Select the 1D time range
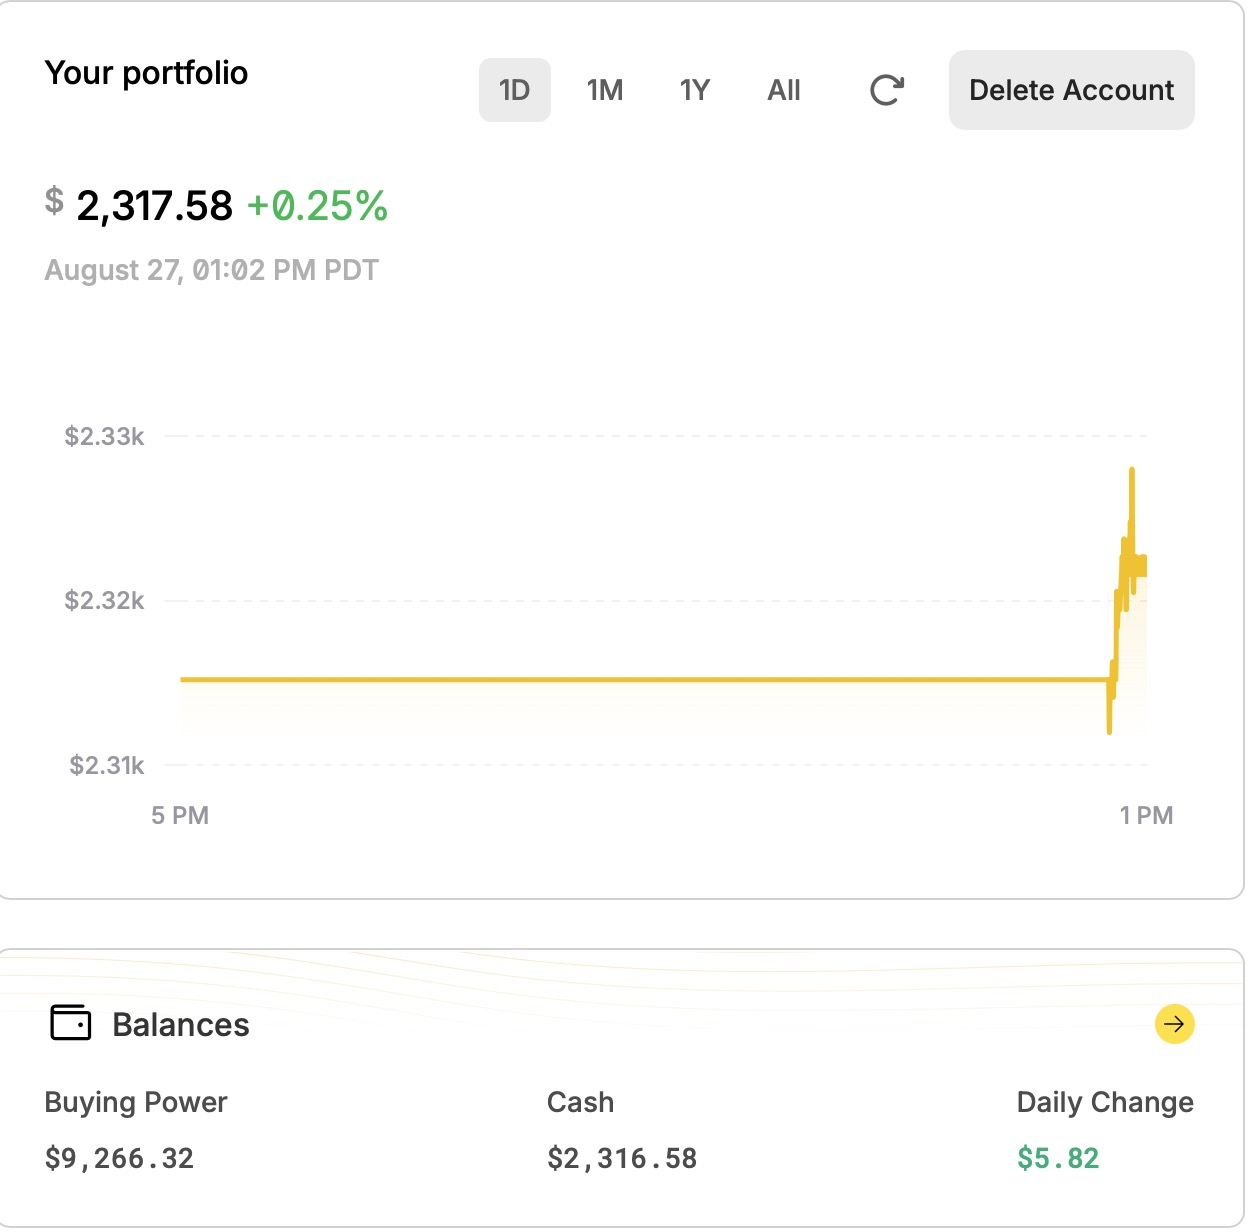The image size is (1252, 1232). tap(514, 90)
